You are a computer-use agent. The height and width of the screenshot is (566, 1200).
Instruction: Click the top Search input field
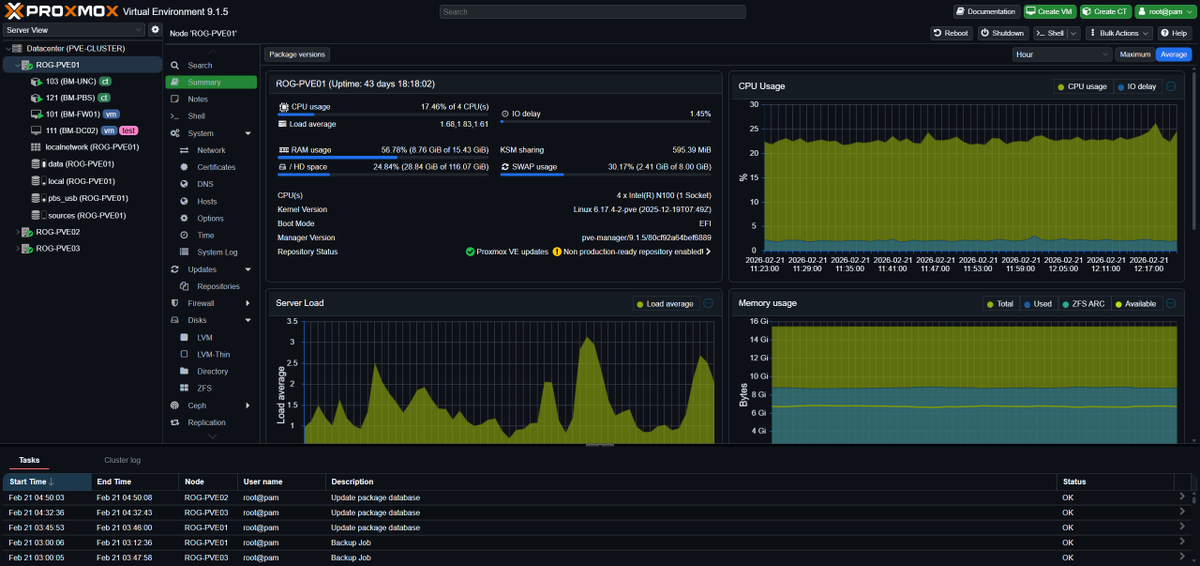tap(592, 12)
